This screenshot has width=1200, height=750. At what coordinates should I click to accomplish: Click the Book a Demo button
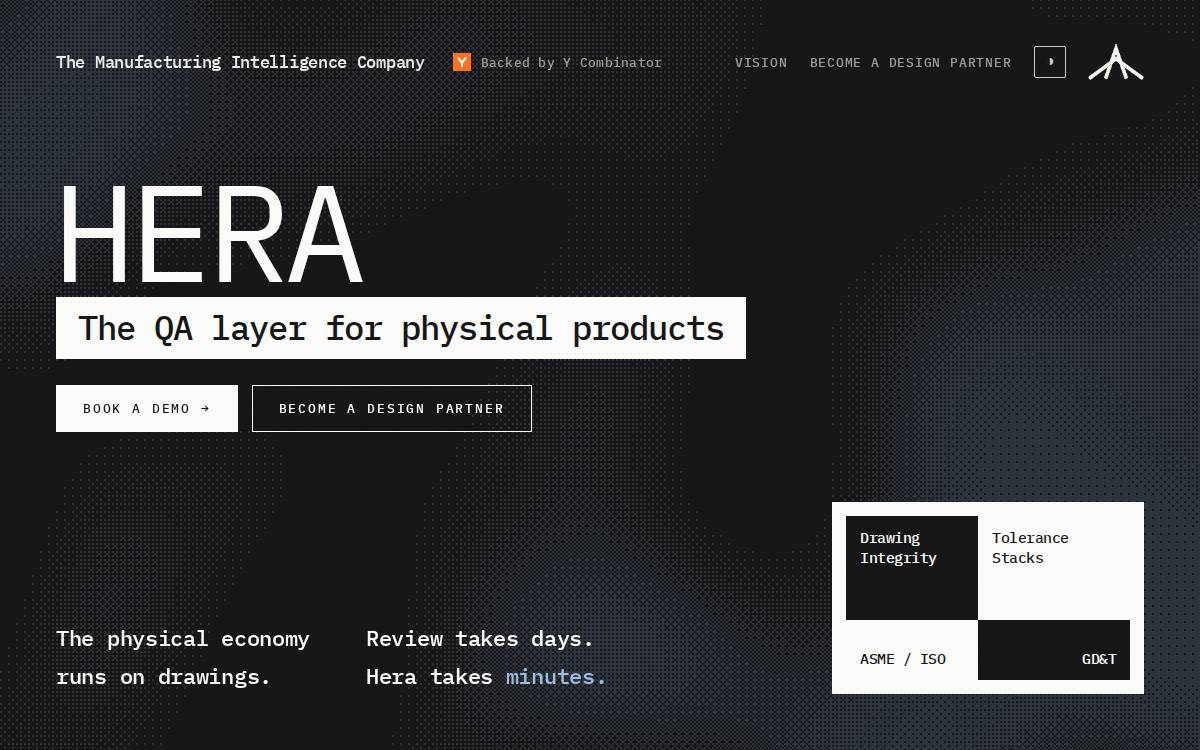click(x=147, y=408)
